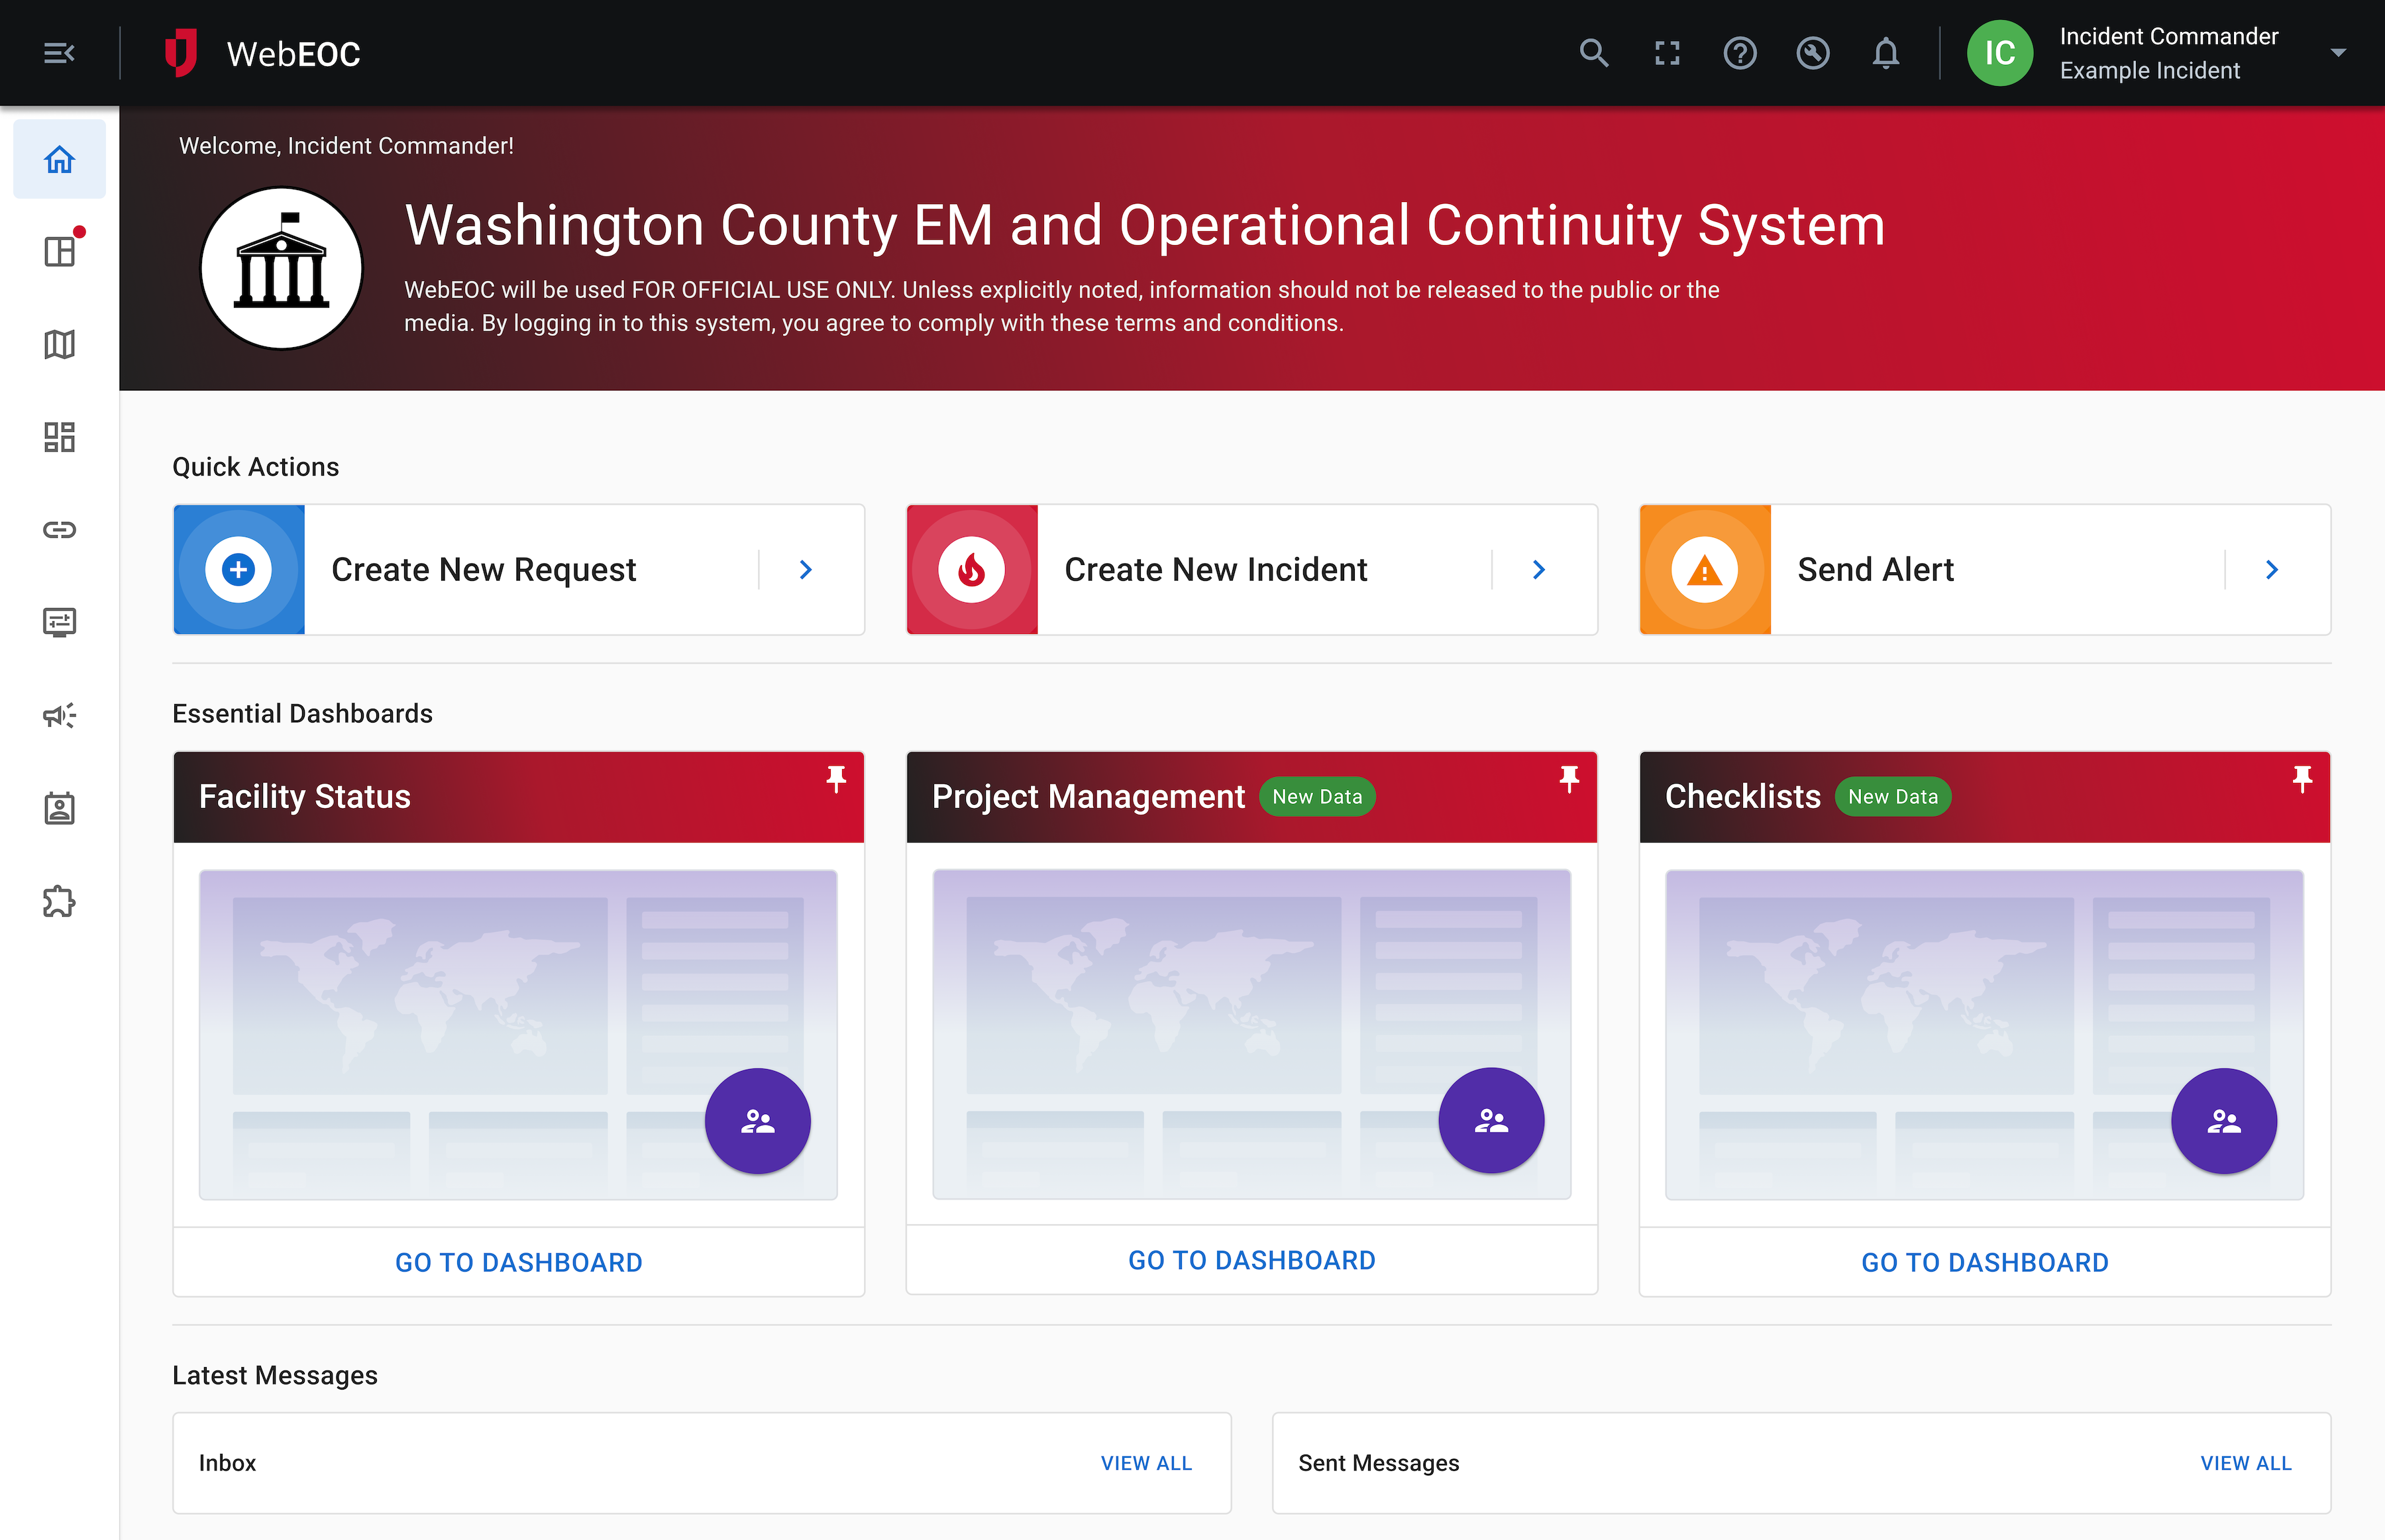Expand the Incident Commander account dropdown

click(x=2338, y=53)
